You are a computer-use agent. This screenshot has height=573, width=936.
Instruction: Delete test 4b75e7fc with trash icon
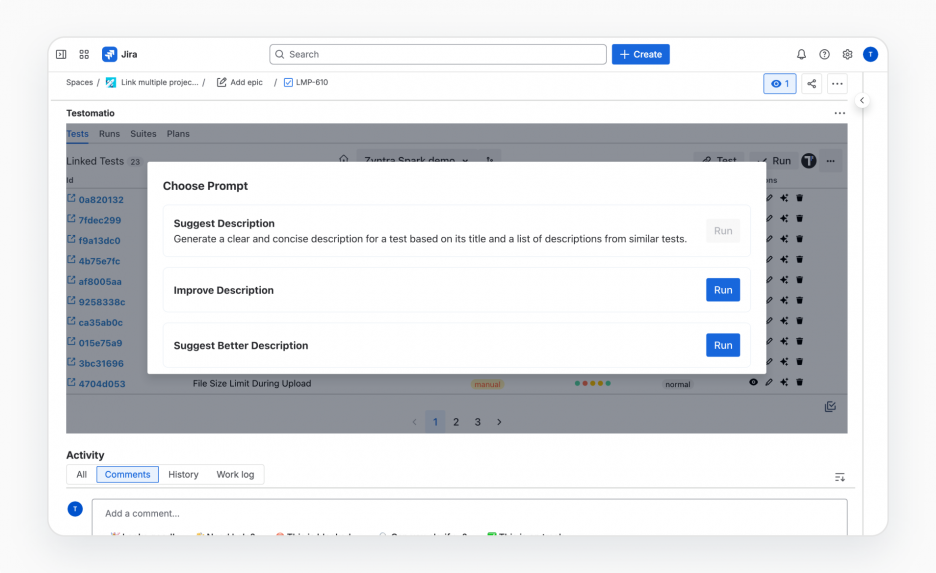tap(799, 260)
